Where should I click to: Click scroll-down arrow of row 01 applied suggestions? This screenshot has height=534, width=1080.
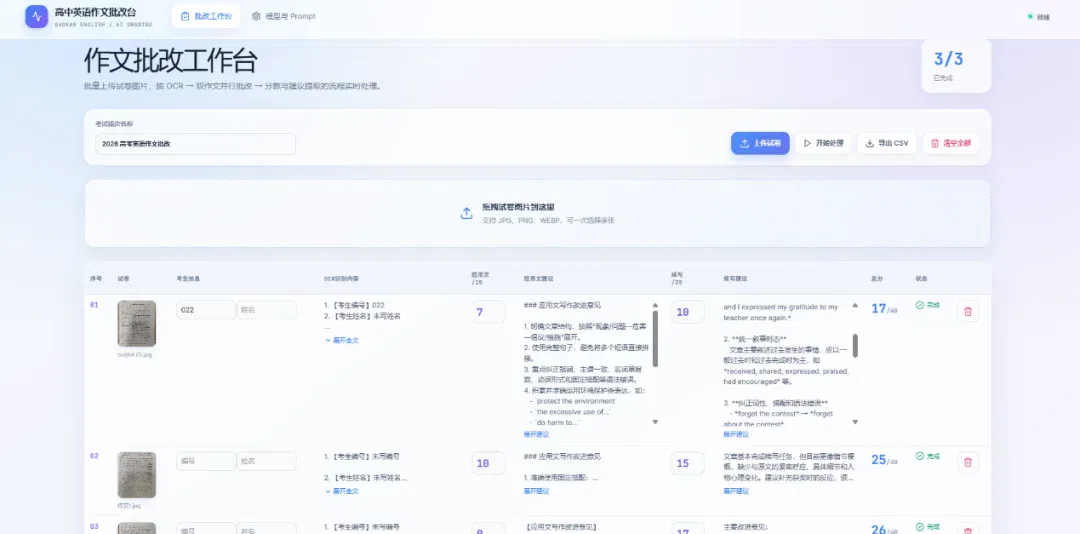coord(655,422)
